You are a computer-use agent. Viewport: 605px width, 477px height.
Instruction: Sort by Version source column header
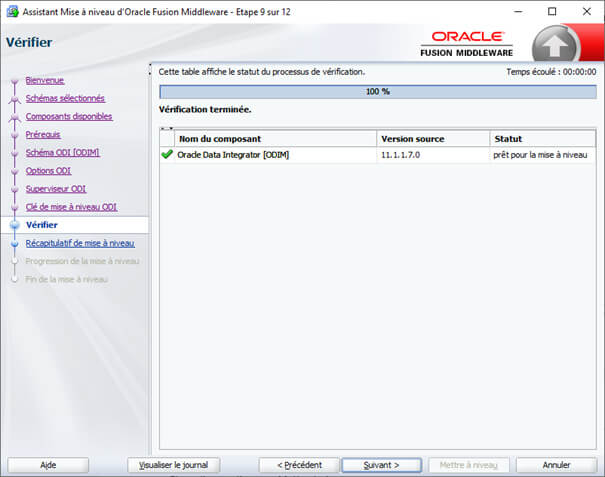tap(433, 139)
